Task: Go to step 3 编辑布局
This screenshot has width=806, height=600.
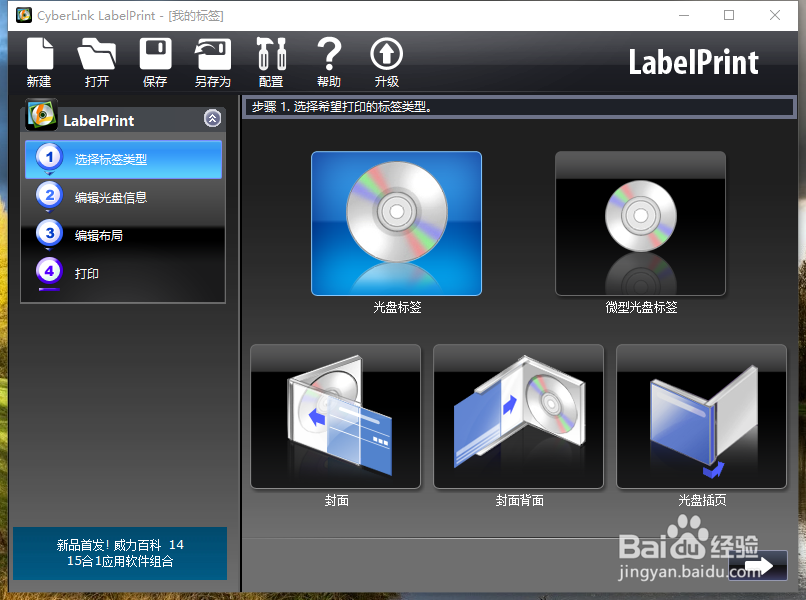Action: 123,235
